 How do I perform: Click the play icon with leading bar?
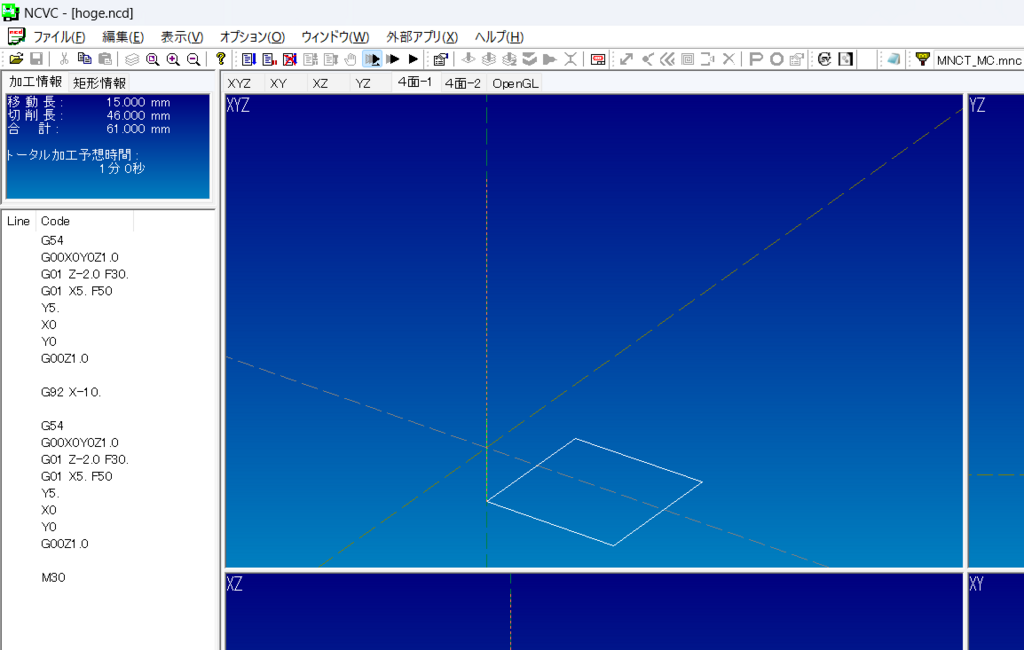coord(392,59)
